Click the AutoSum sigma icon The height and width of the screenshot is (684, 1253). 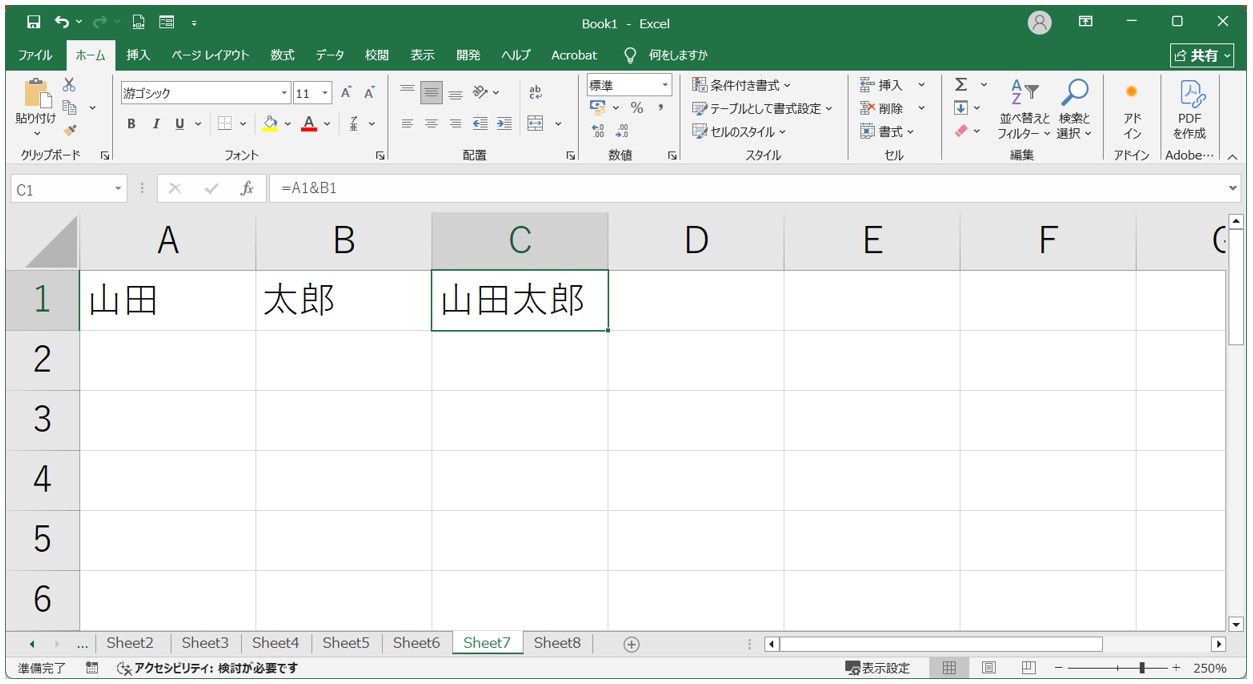click(x=961, y=85)
